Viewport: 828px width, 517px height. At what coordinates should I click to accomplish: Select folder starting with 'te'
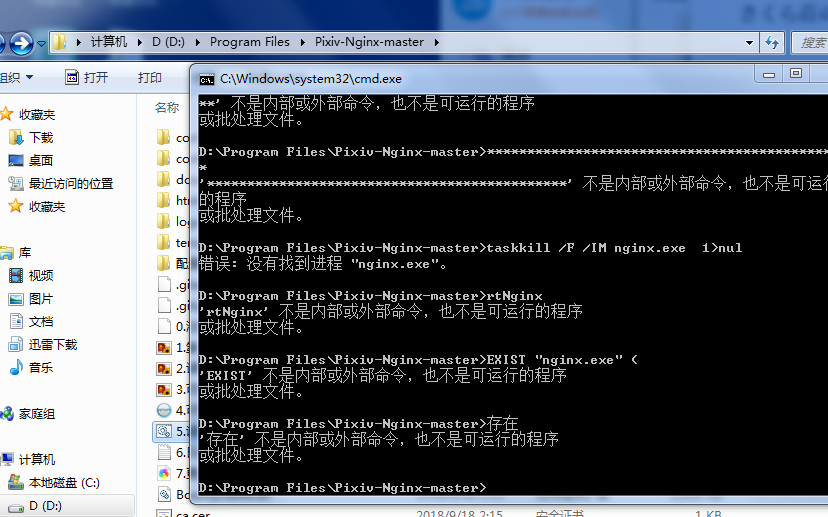point(173,242)
